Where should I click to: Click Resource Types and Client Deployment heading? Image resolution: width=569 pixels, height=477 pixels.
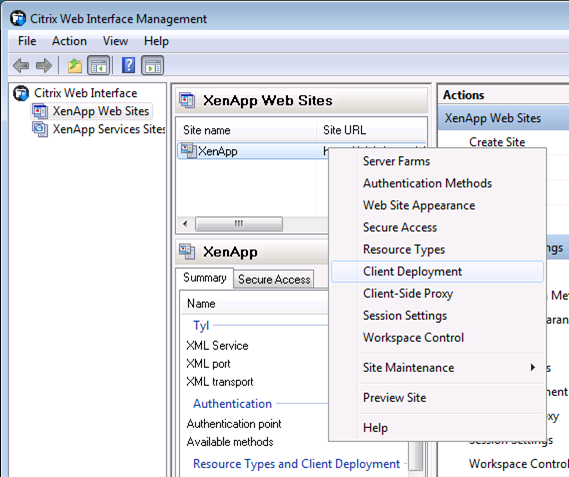point(296,464)
